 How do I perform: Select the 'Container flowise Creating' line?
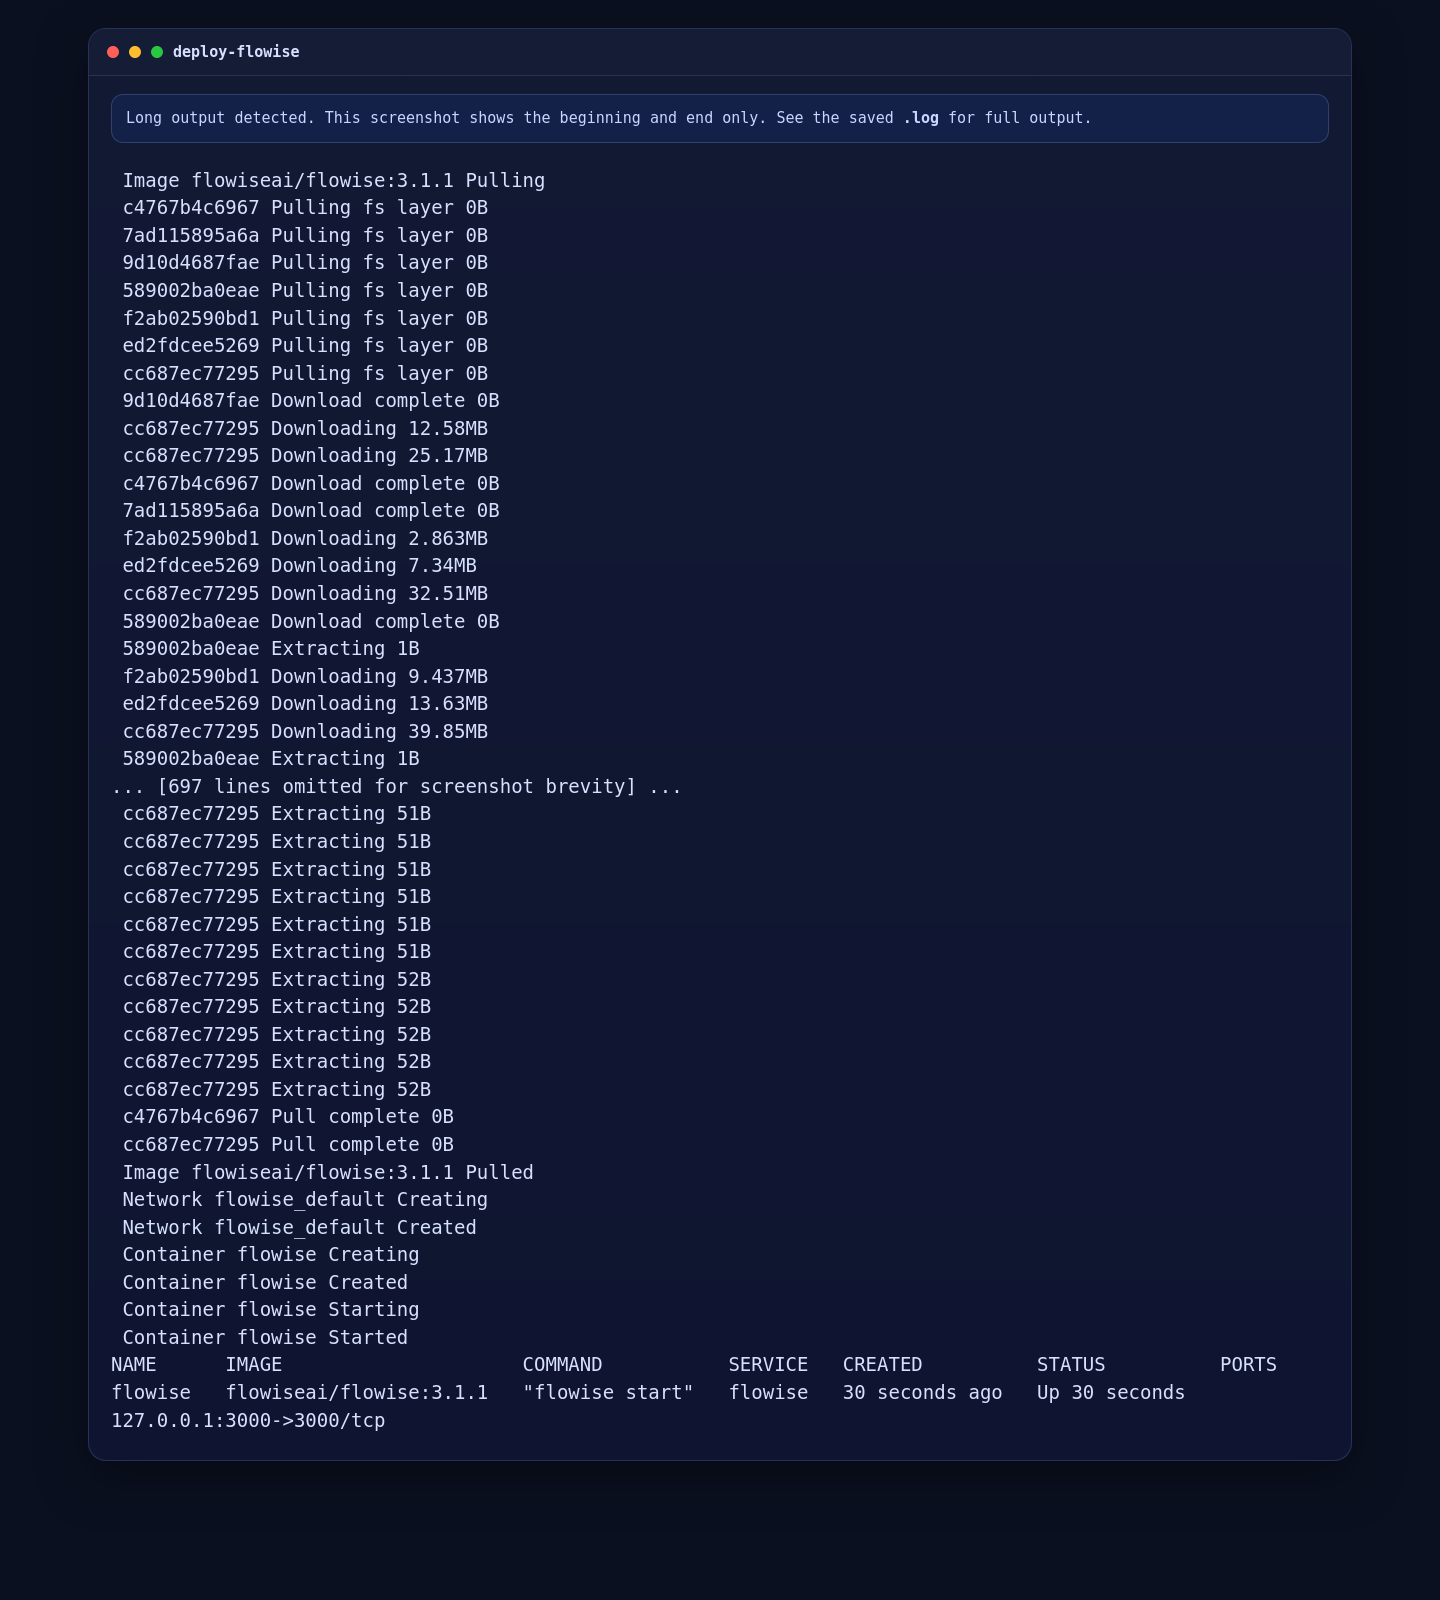pos(271,1255)
